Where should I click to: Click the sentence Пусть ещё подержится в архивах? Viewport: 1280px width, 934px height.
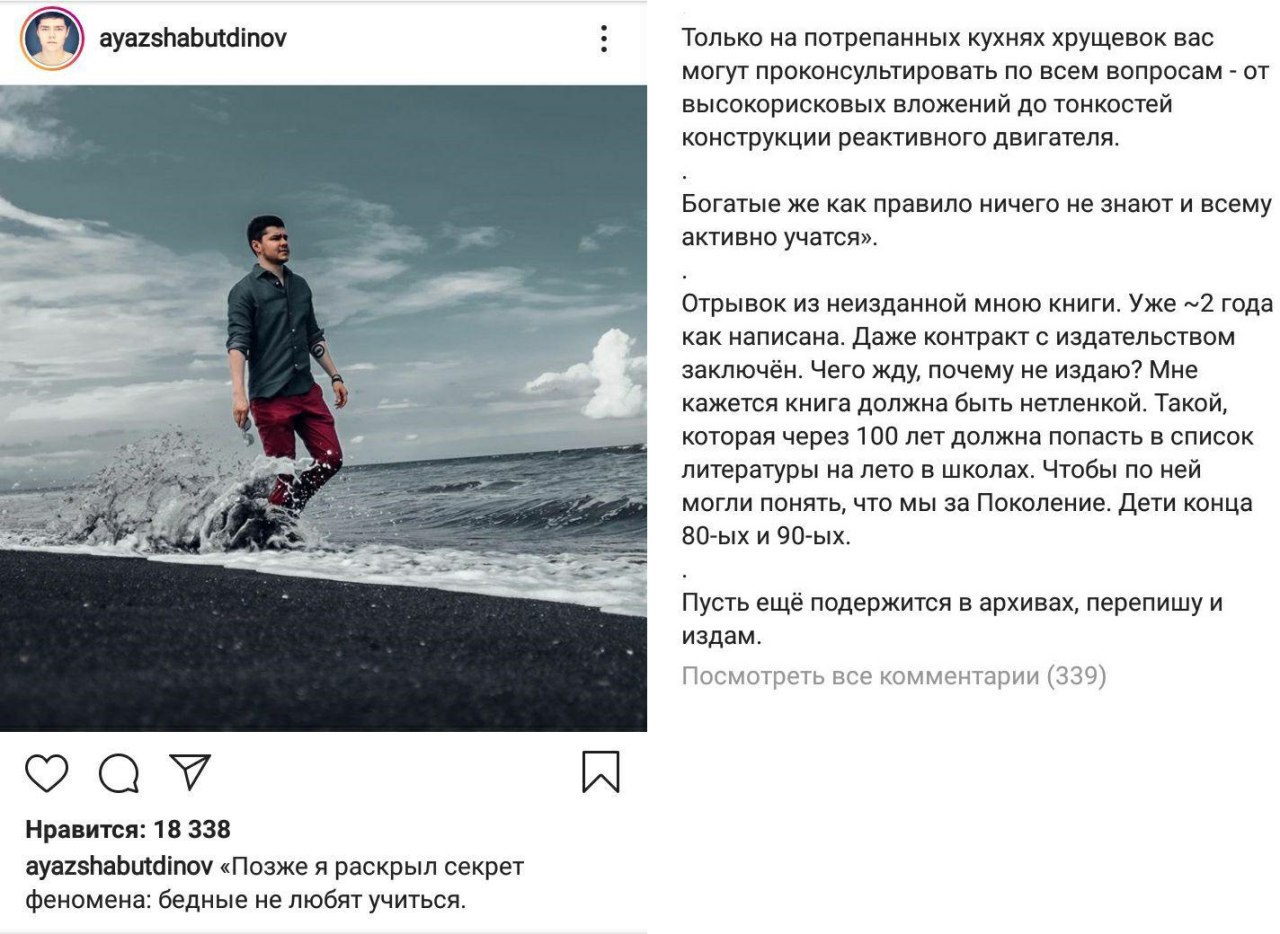tap(952, 619)
